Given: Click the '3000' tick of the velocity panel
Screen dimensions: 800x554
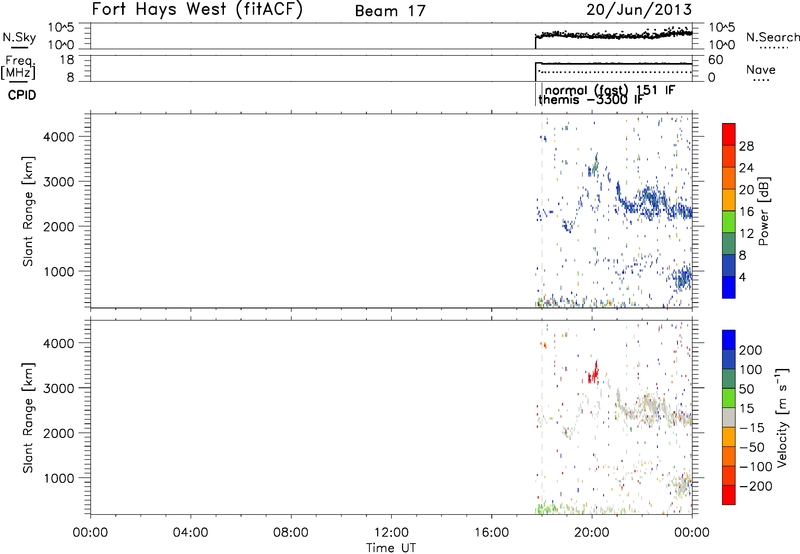Looking at the screenshot, I should (59, 388).
